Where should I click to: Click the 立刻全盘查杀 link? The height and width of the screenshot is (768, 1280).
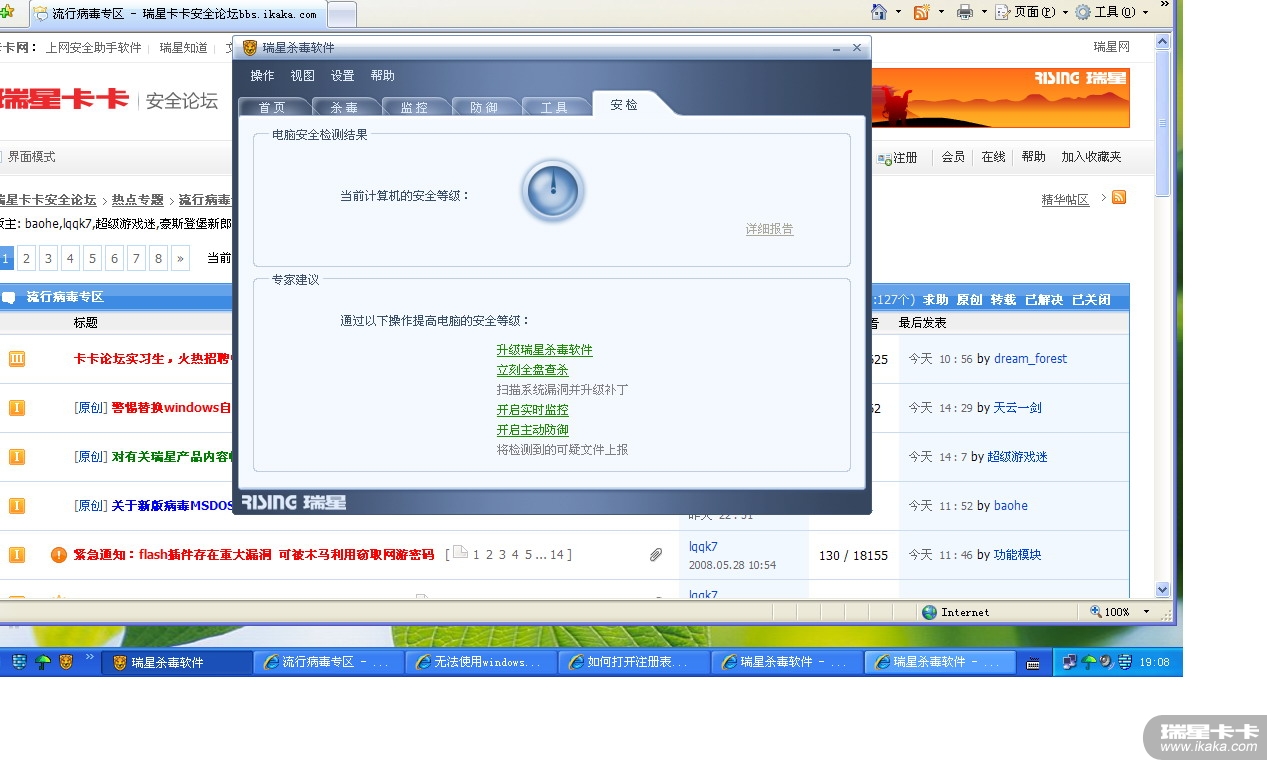532,370
